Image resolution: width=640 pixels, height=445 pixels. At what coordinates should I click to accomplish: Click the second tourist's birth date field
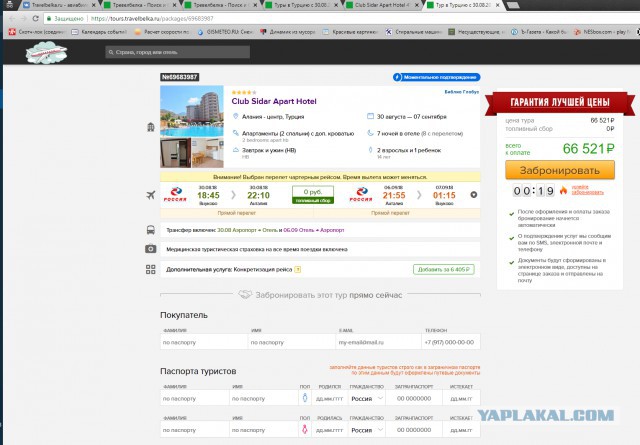tap(329, 429)
